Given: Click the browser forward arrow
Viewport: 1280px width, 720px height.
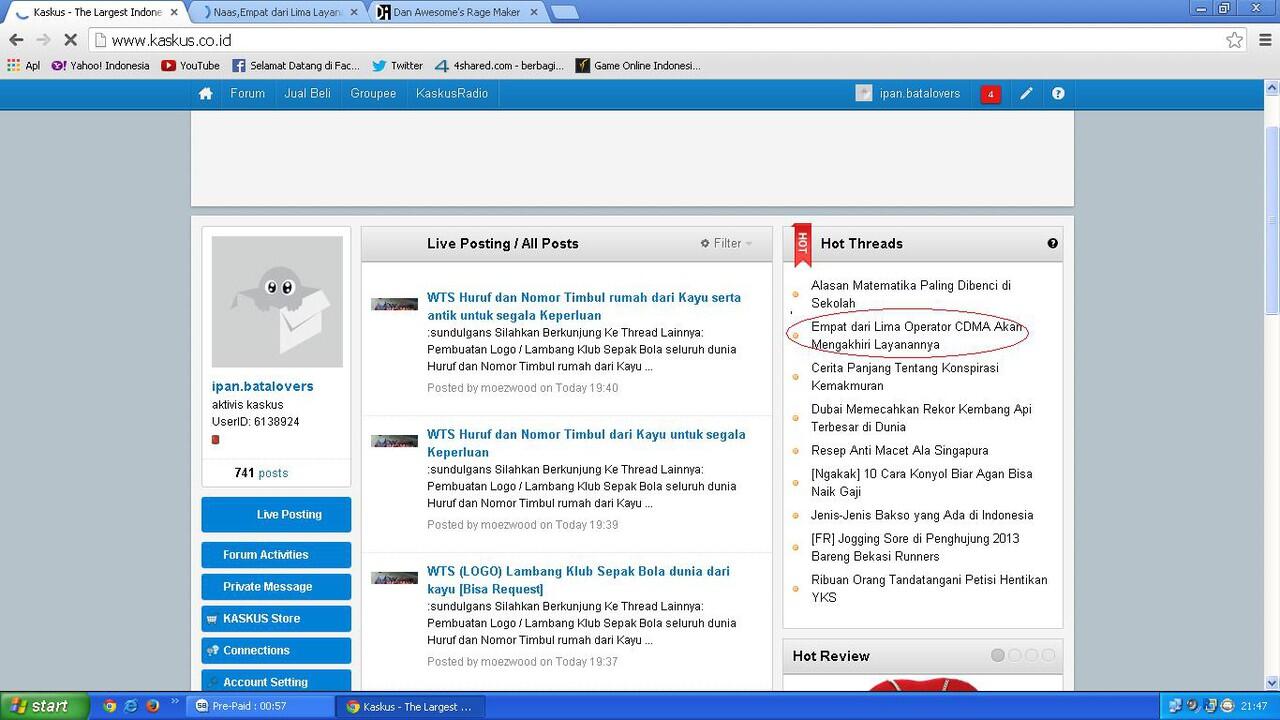Looking at the screenshot, I should (43, 40).
